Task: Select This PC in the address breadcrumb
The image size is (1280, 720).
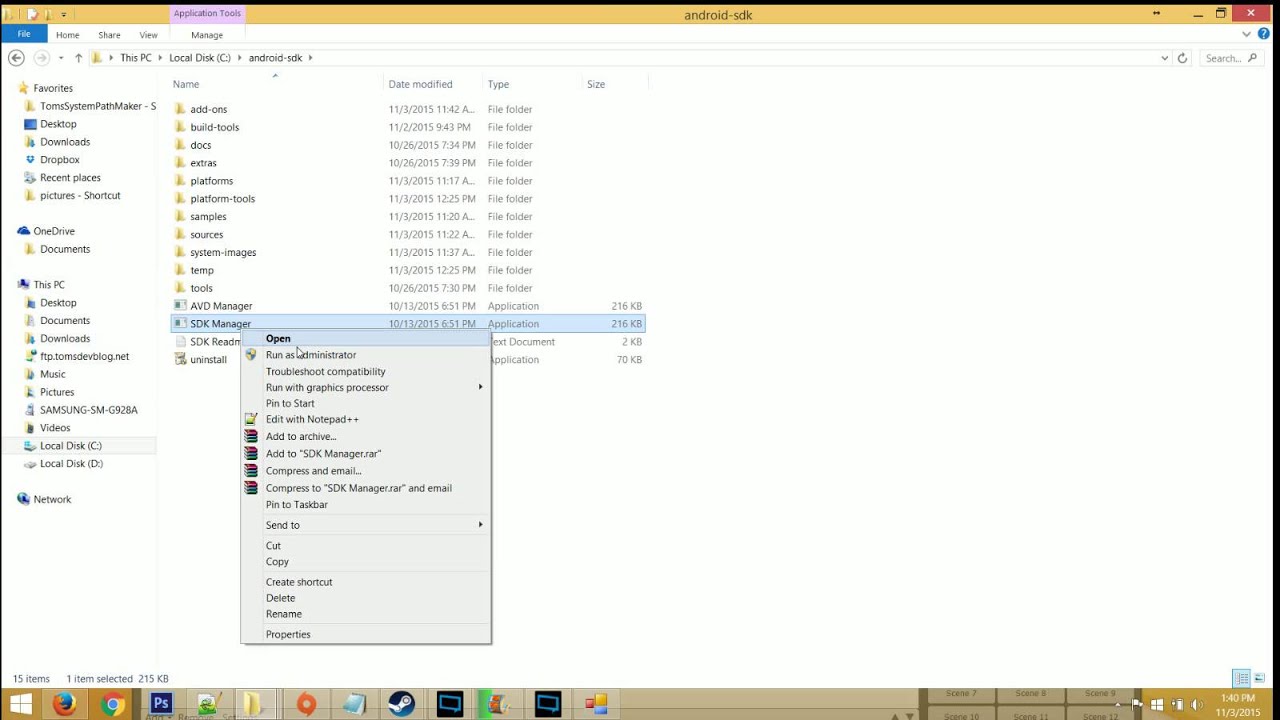Action: [136, 58]
